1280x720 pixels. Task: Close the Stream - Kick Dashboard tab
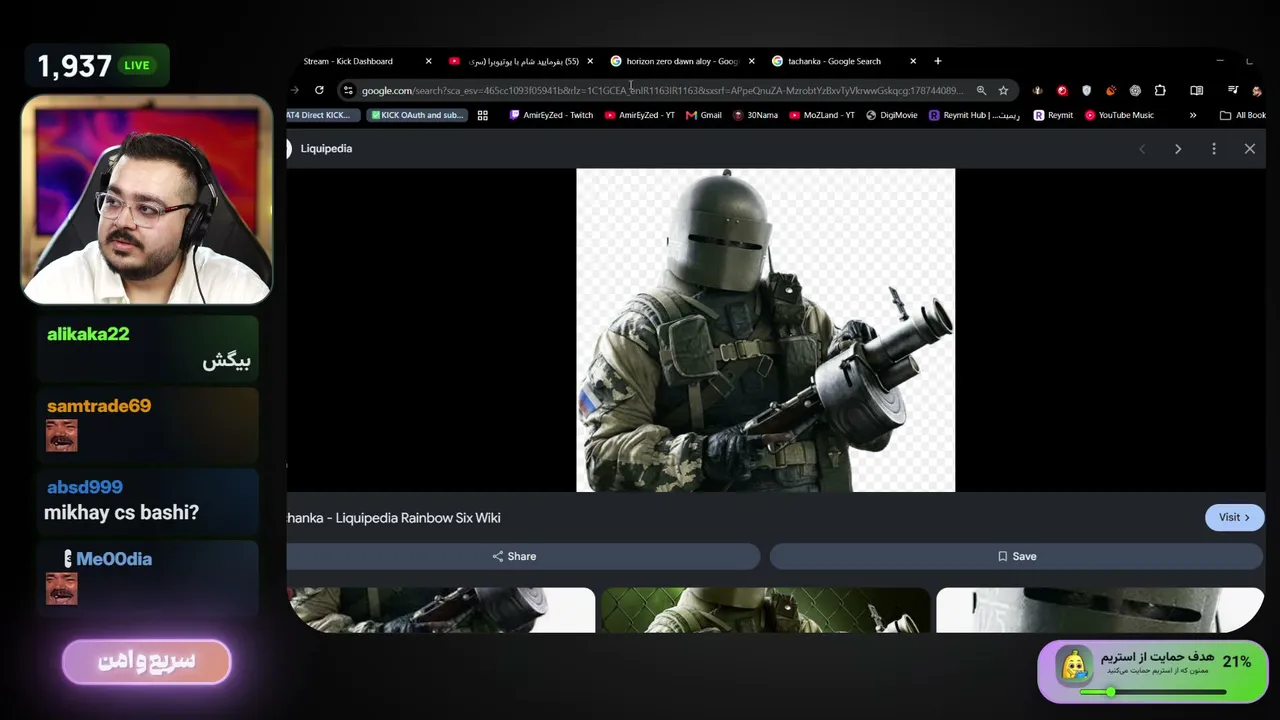(429, 61)
